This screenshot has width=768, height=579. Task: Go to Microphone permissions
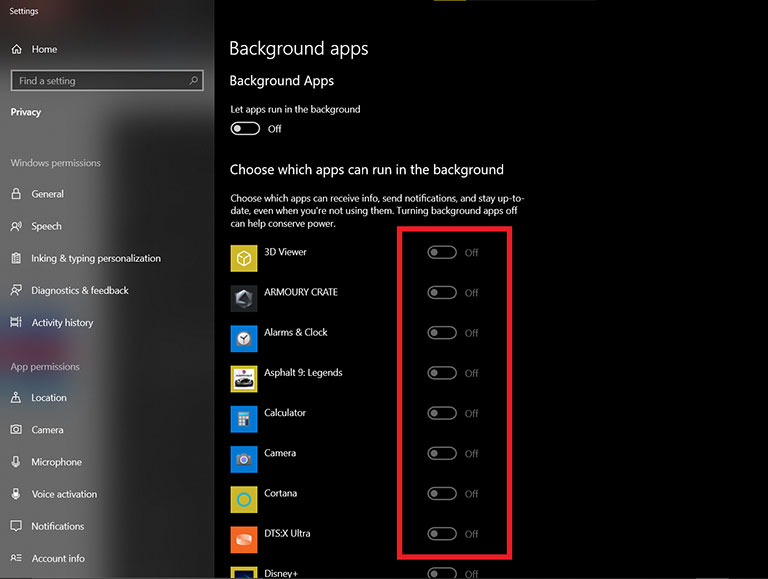tap(56, 462)
